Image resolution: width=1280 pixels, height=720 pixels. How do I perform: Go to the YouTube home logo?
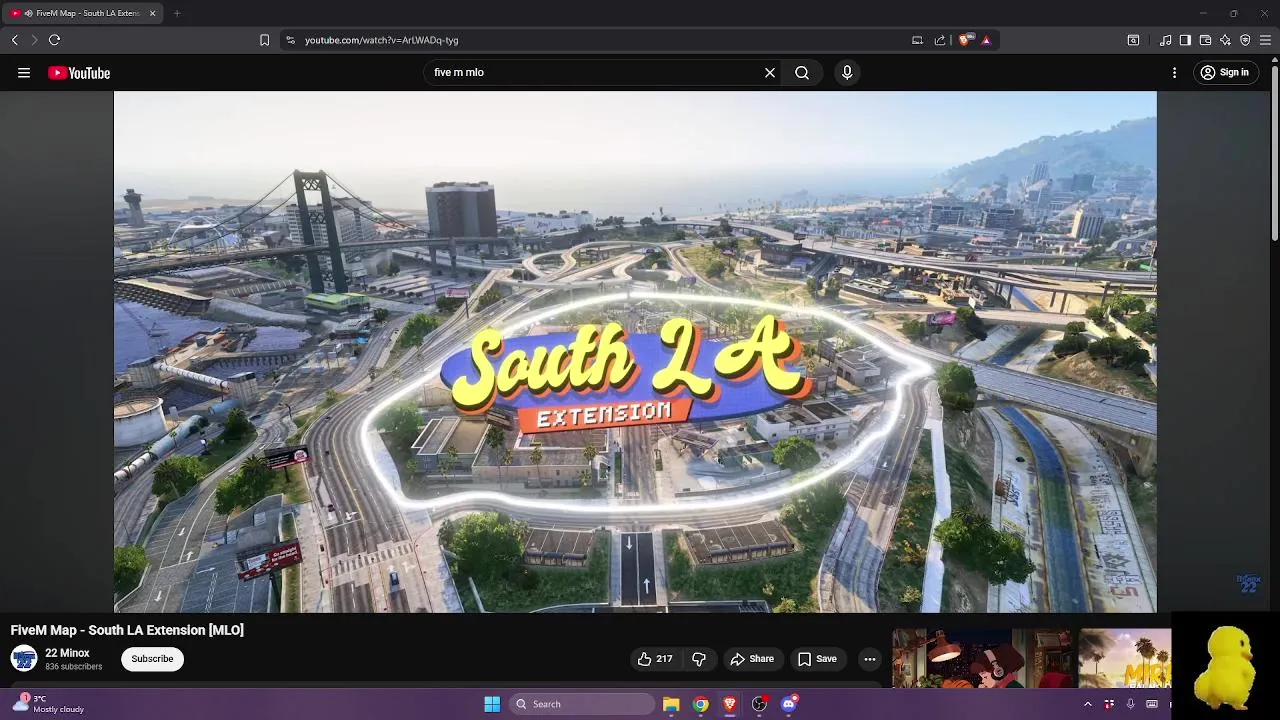pyautogui.click(x=79, y=73)
